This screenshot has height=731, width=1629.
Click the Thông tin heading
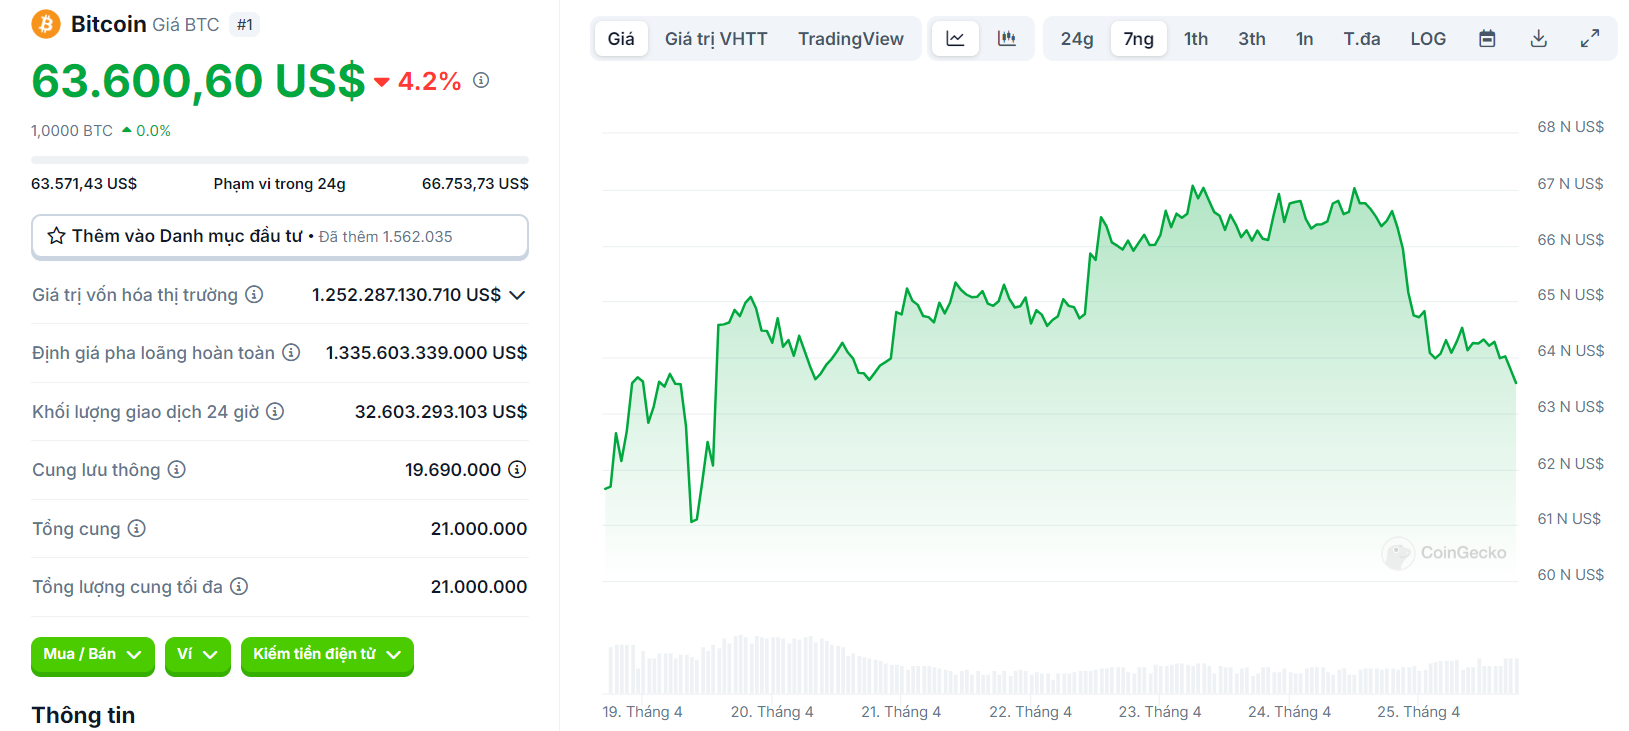[83, 715]
